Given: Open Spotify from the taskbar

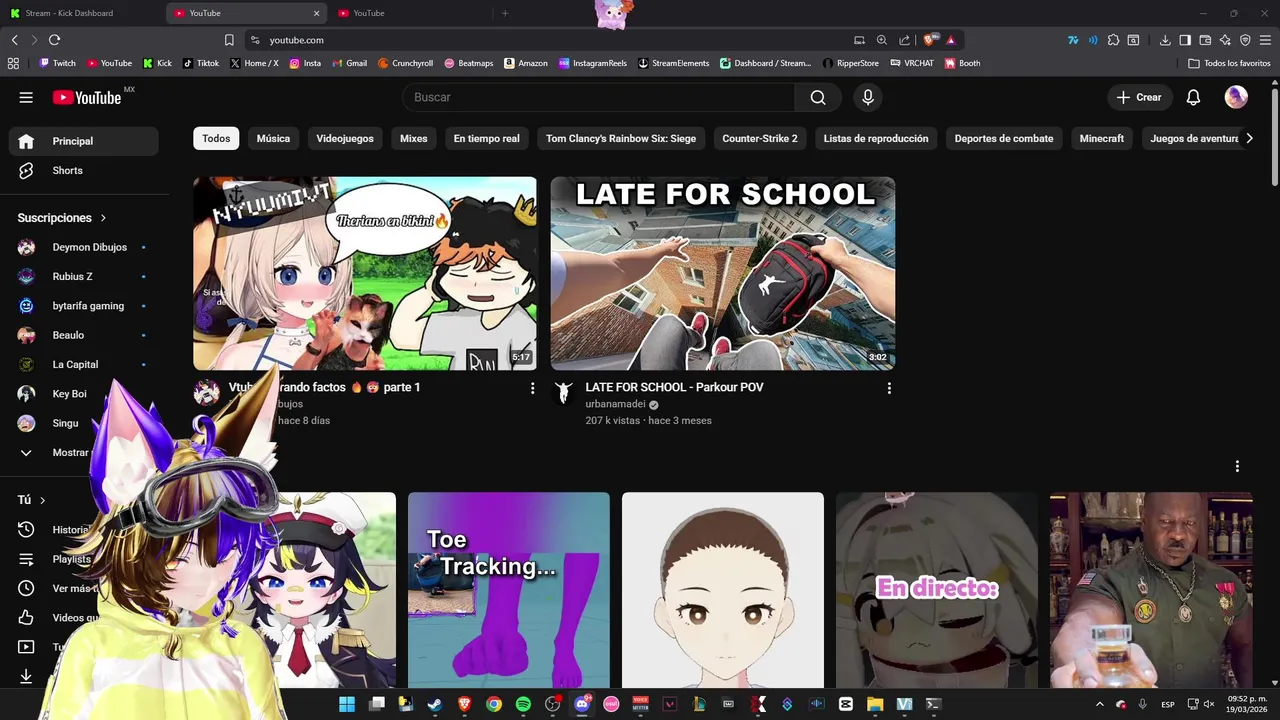Looking at the screenshot, I should [x=523, y=704].
